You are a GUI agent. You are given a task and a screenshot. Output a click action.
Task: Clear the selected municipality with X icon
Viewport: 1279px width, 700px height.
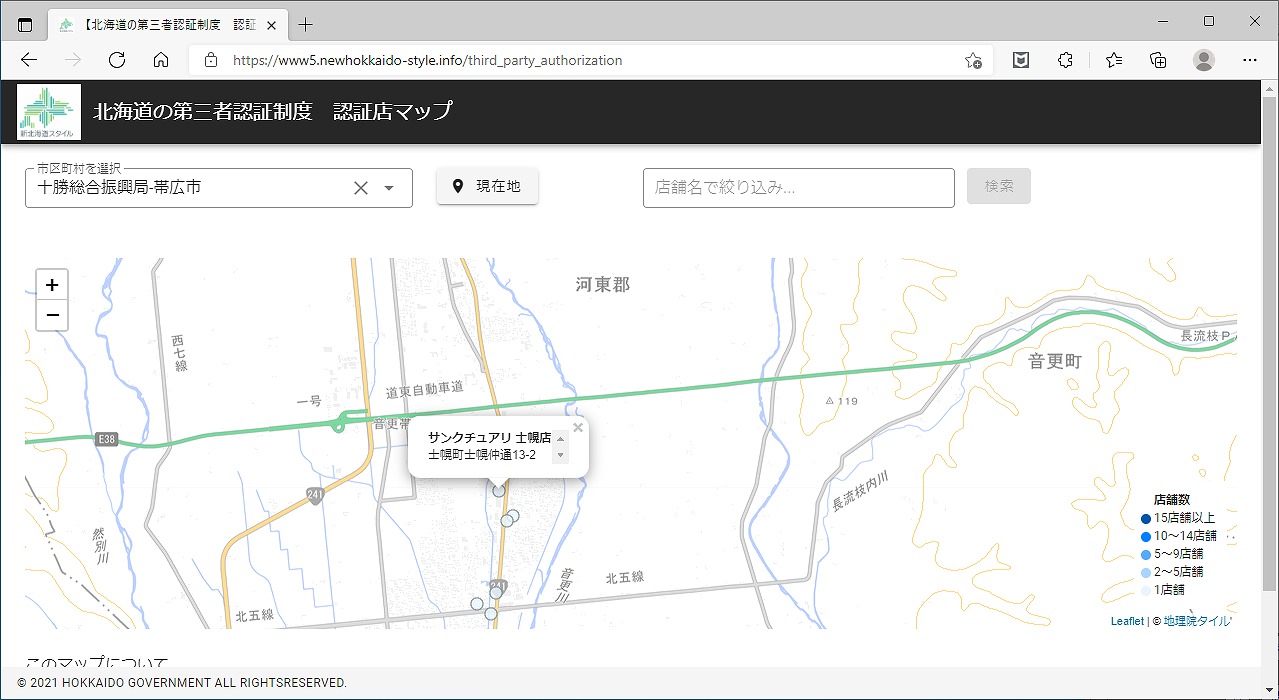coord(361,188)
